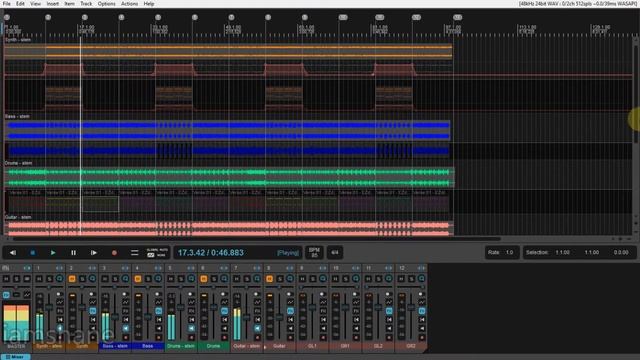Arm record on track 12 GR2
This screenshot has height=360, width=640.
click(422, 338)
